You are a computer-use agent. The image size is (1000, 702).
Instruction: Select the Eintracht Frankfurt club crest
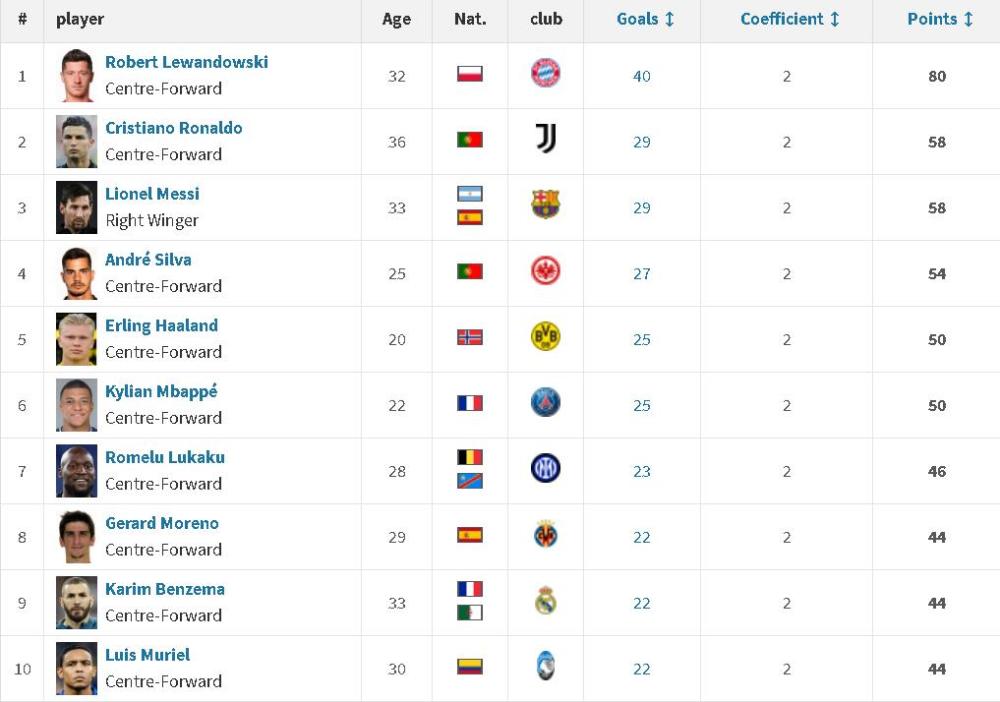click(545, 270)
